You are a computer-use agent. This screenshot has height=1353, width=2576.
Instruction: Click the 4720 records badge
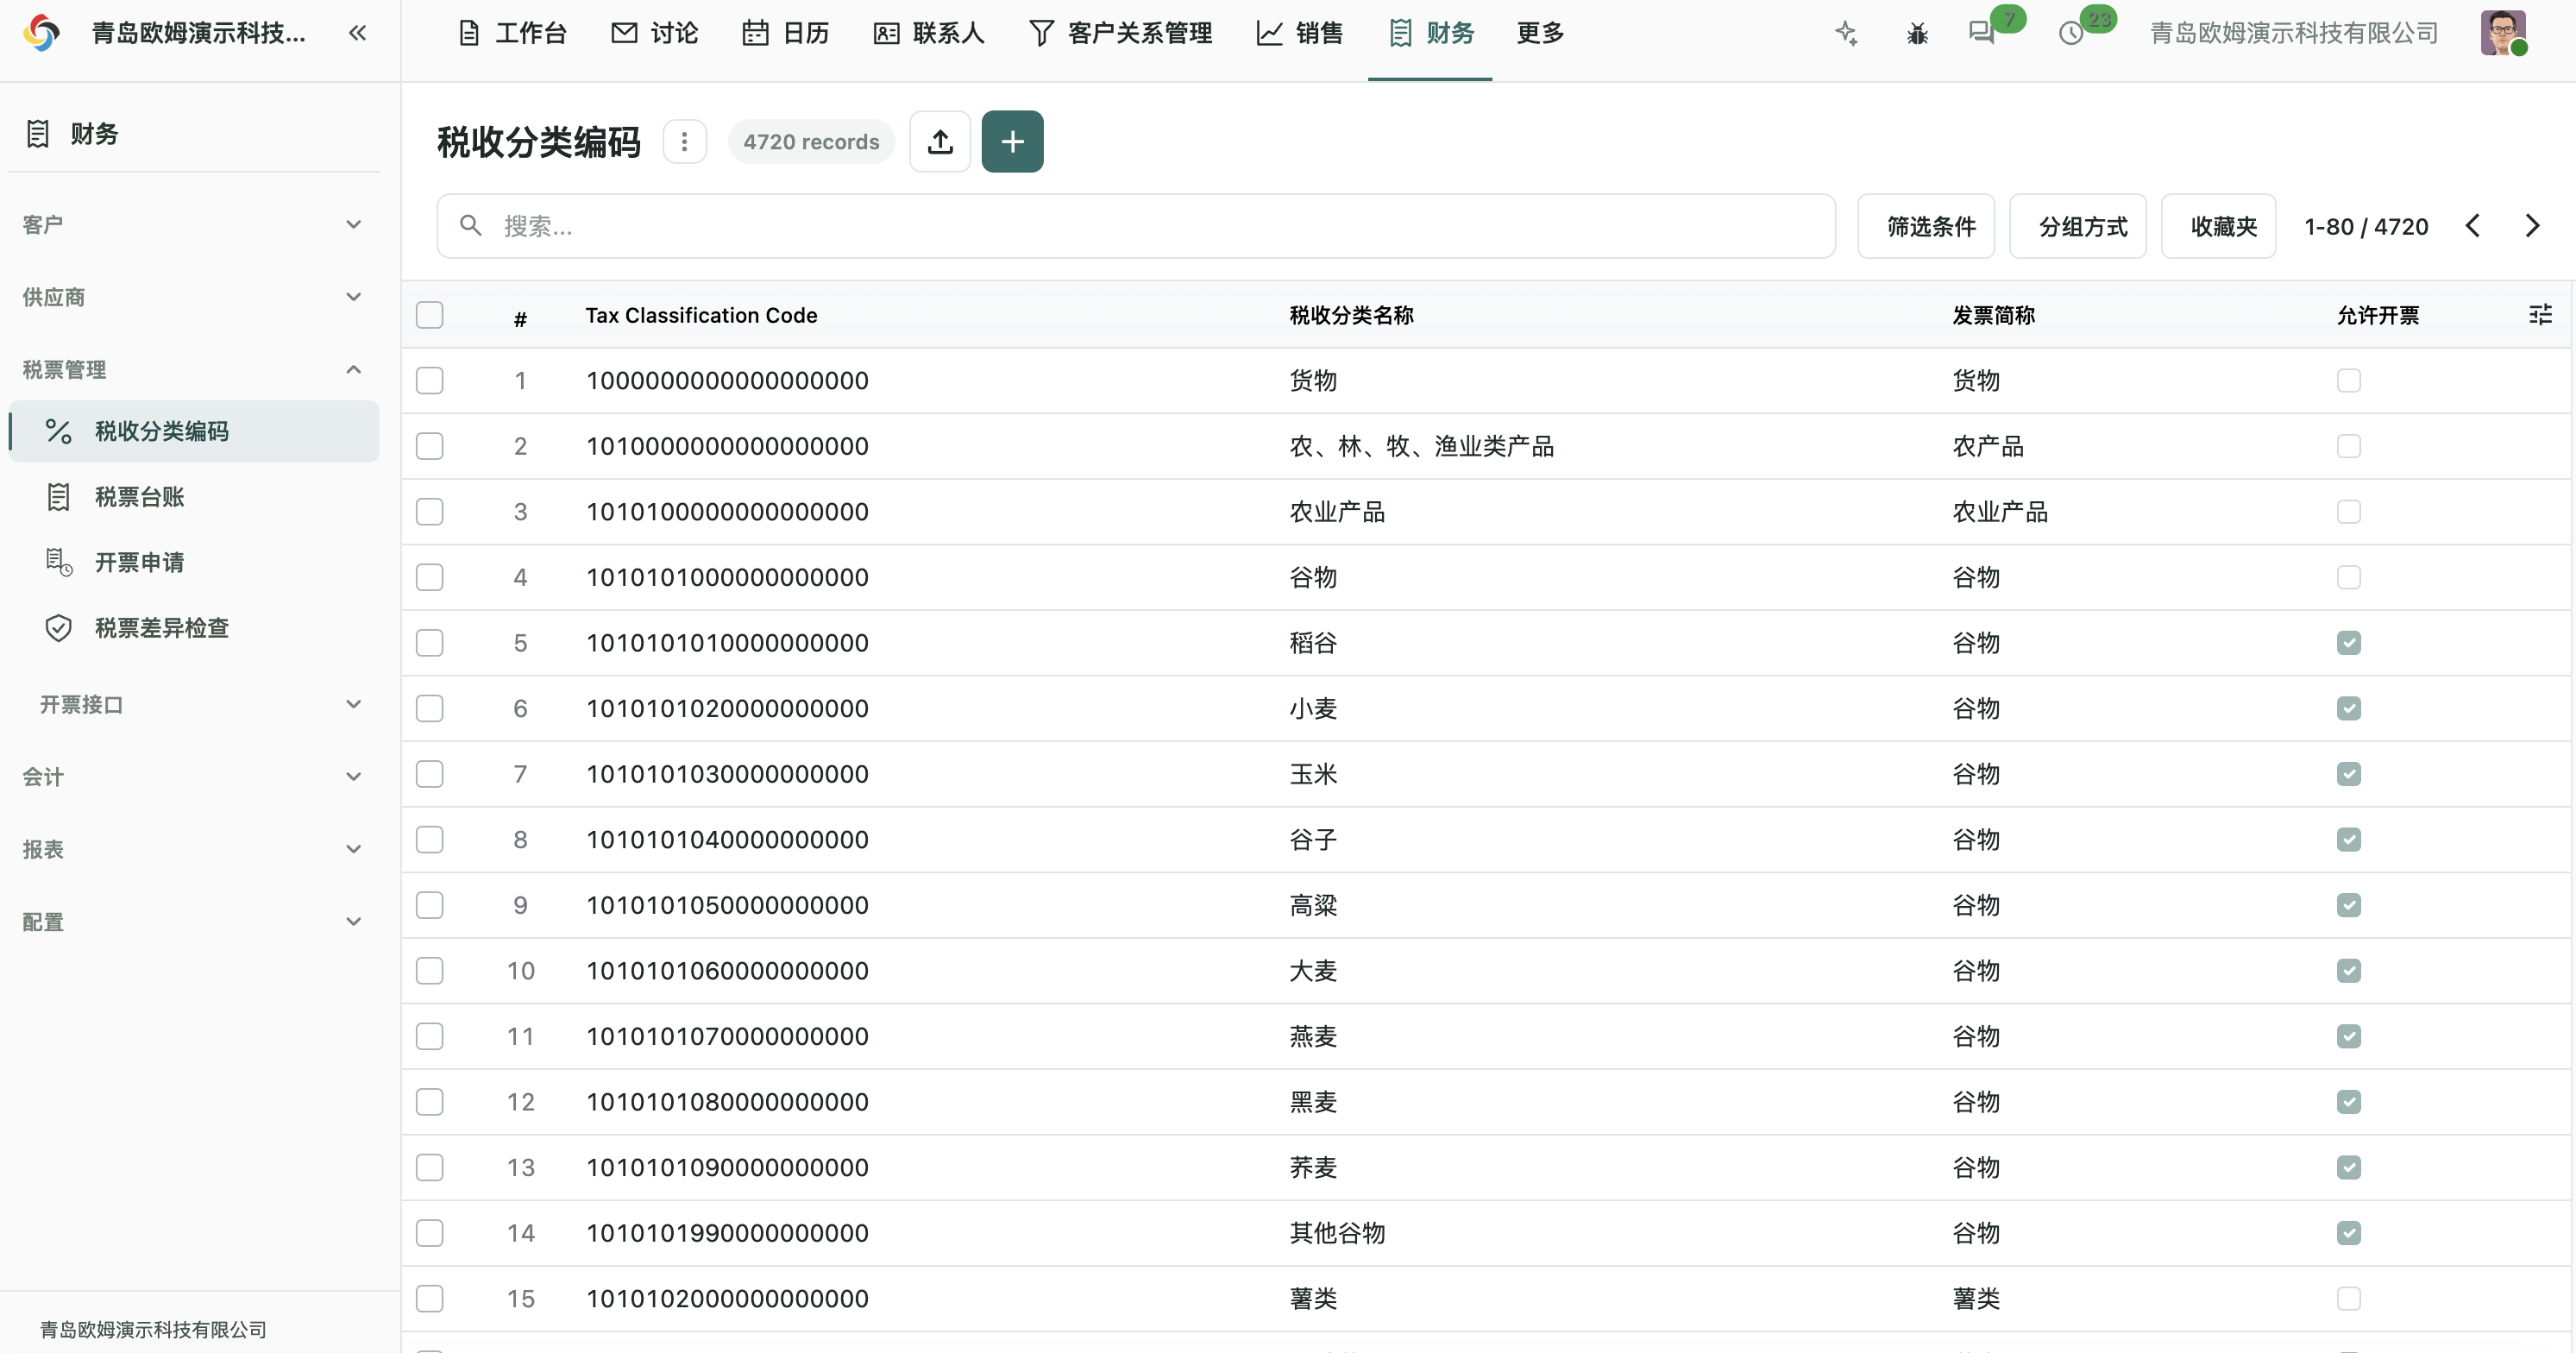click(811, 142)
